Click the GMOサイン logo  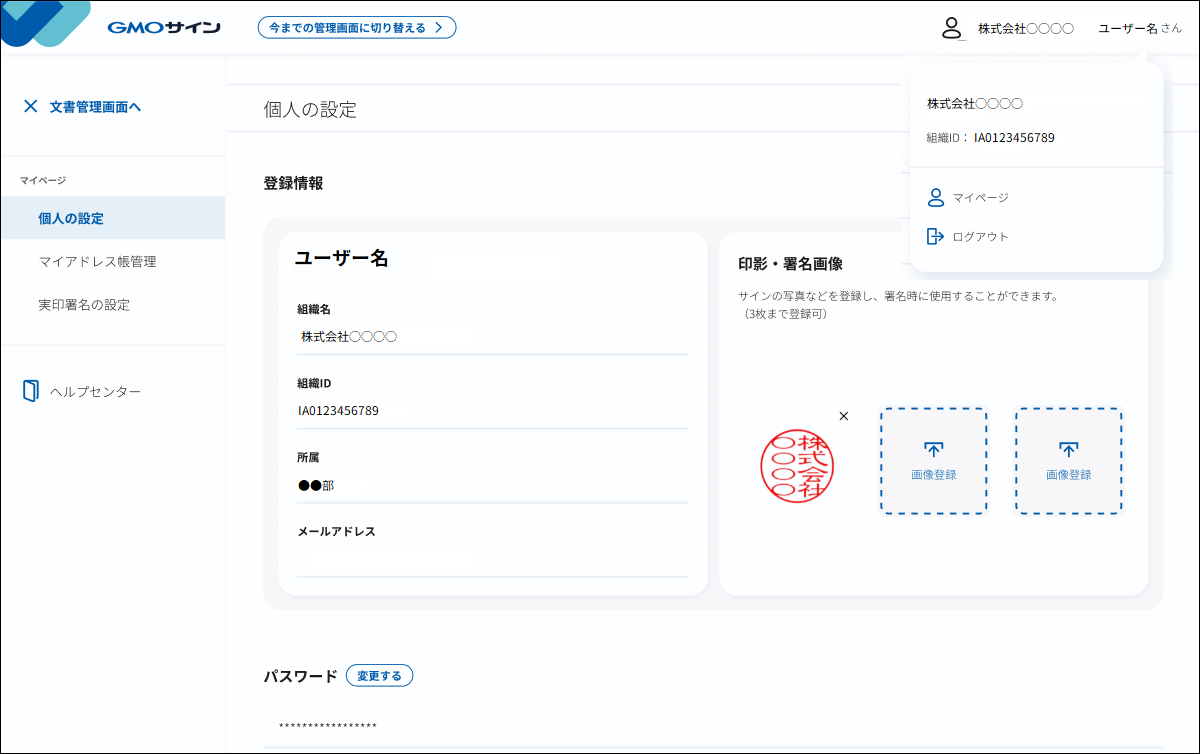click(x=165, y=28)
